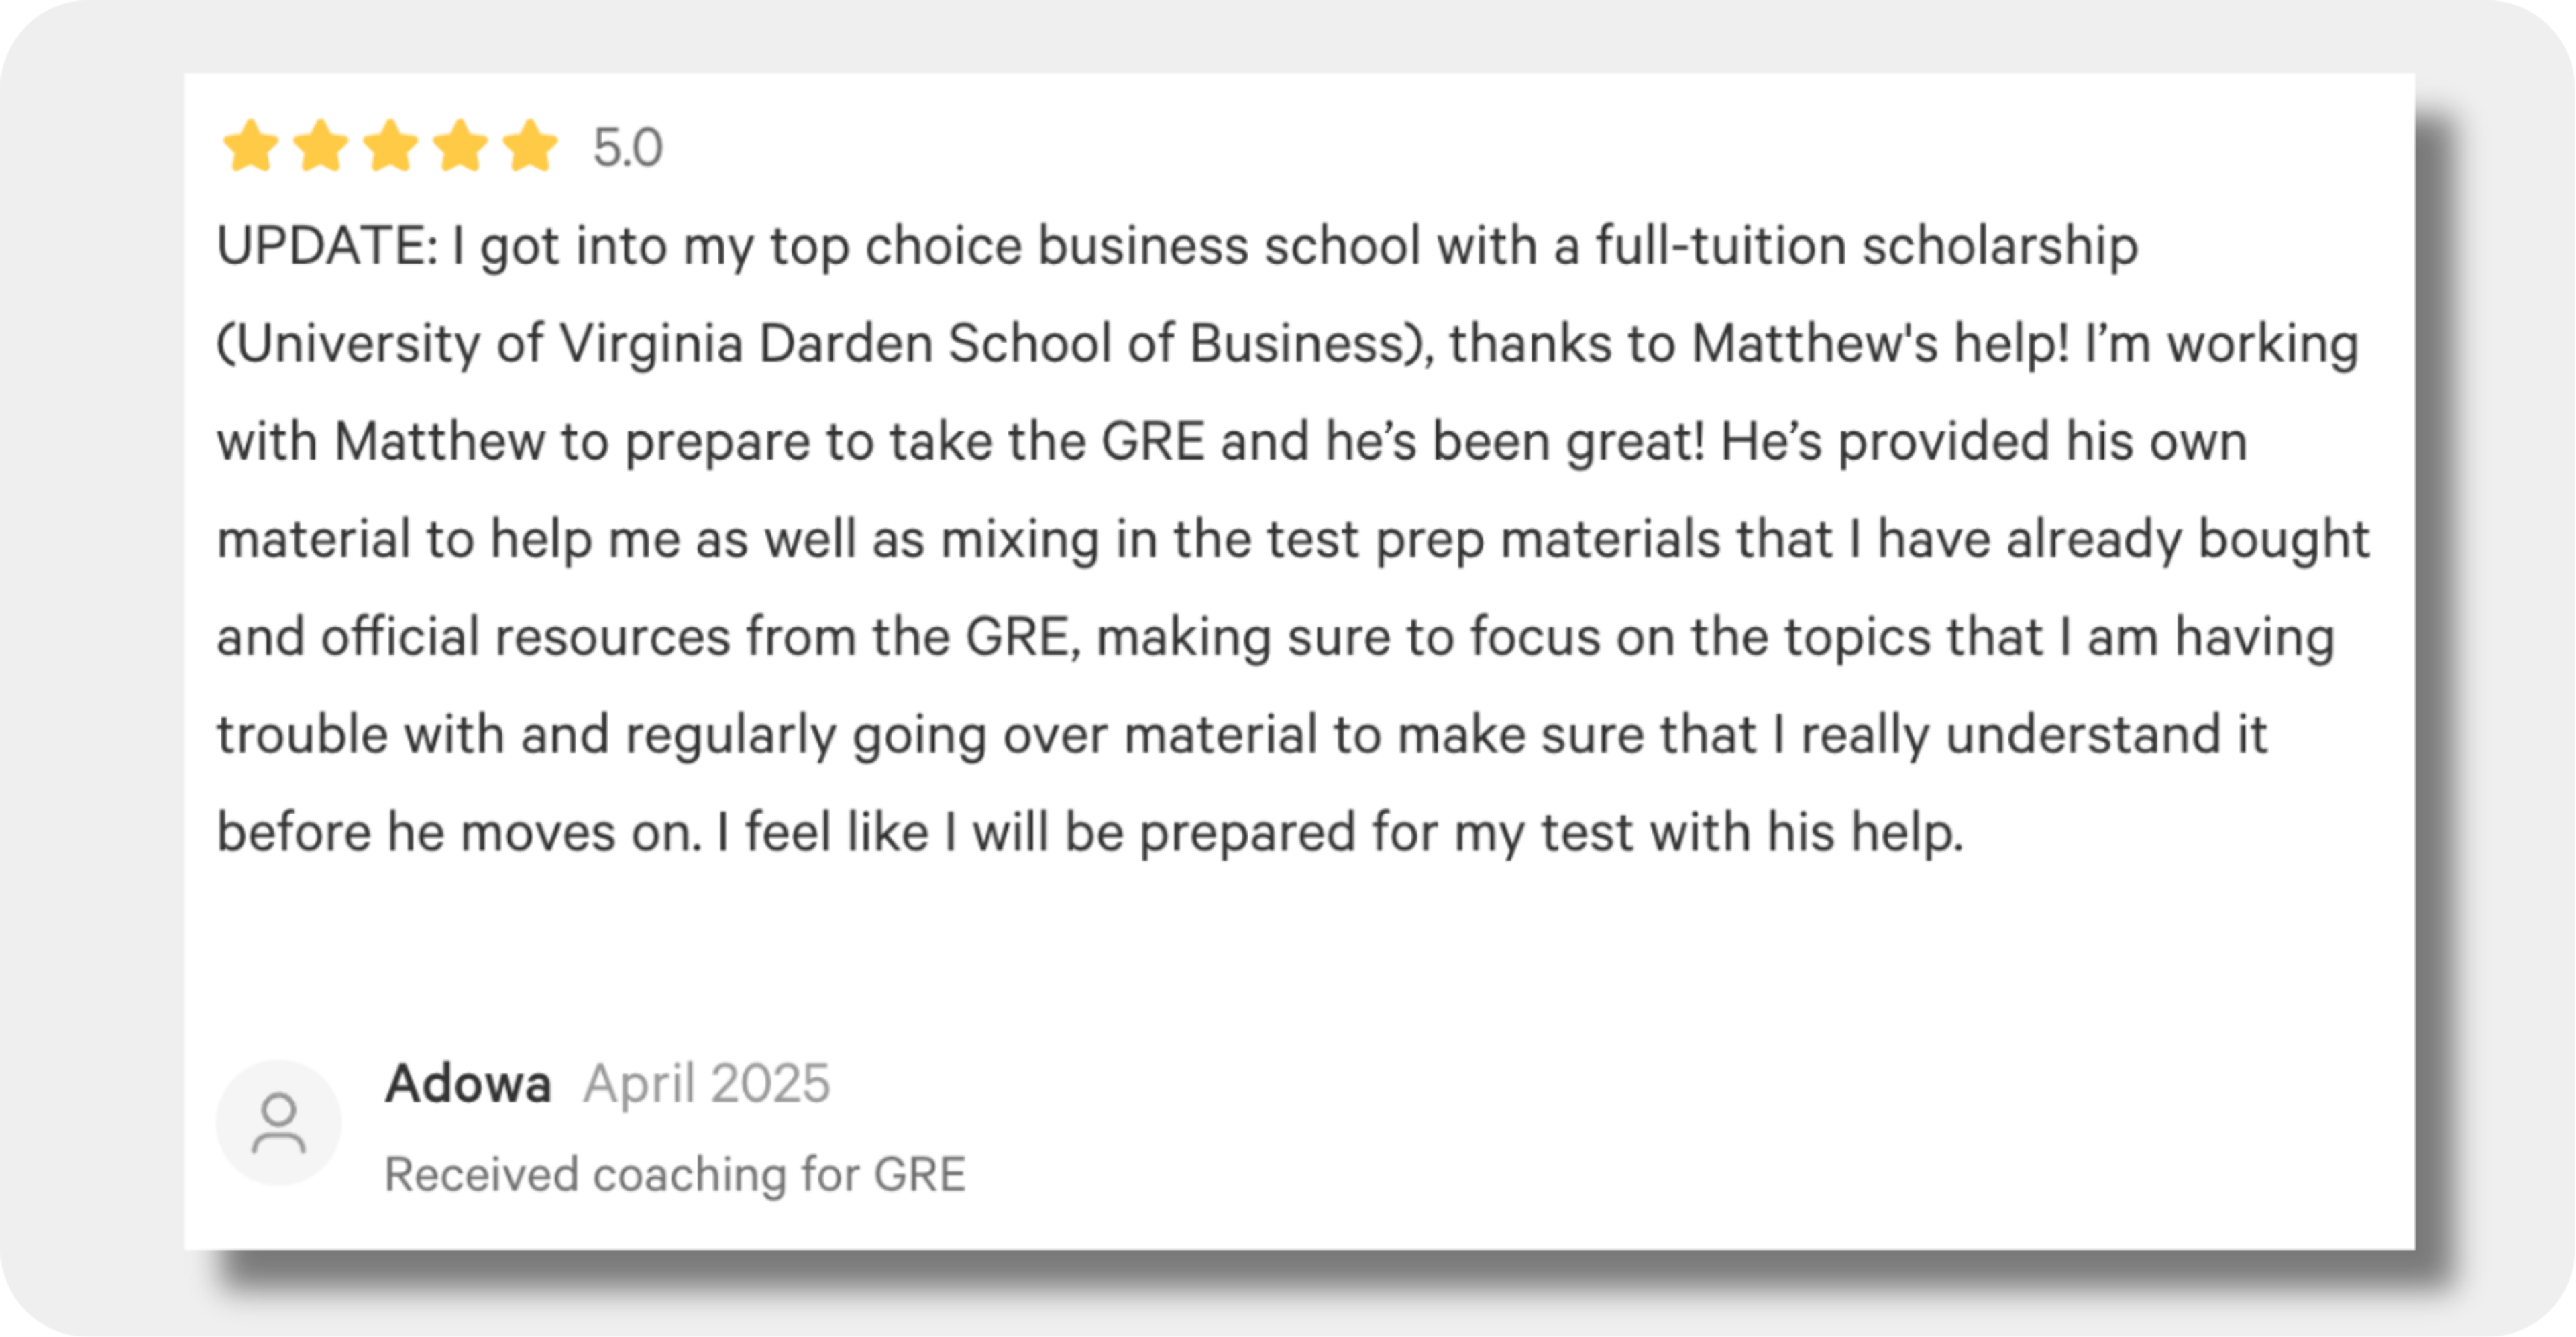
Task: Select the second yellow rating star
Action: coord(320,146)
